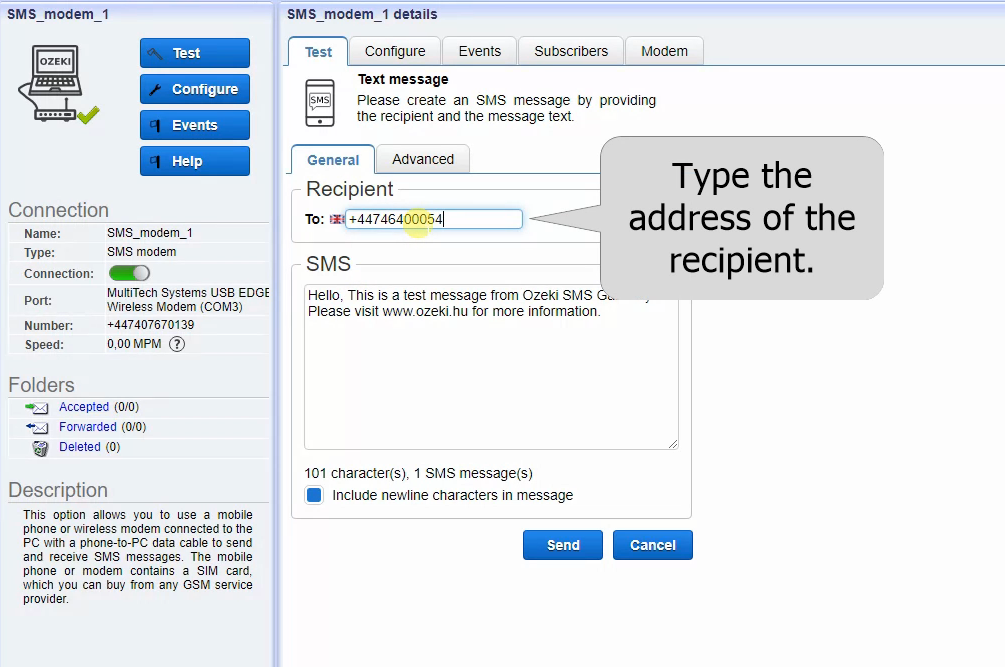Click the SMS phone icon beside Text message
The height and width of the screenshot is (667, 1005).
pos(319,100)
